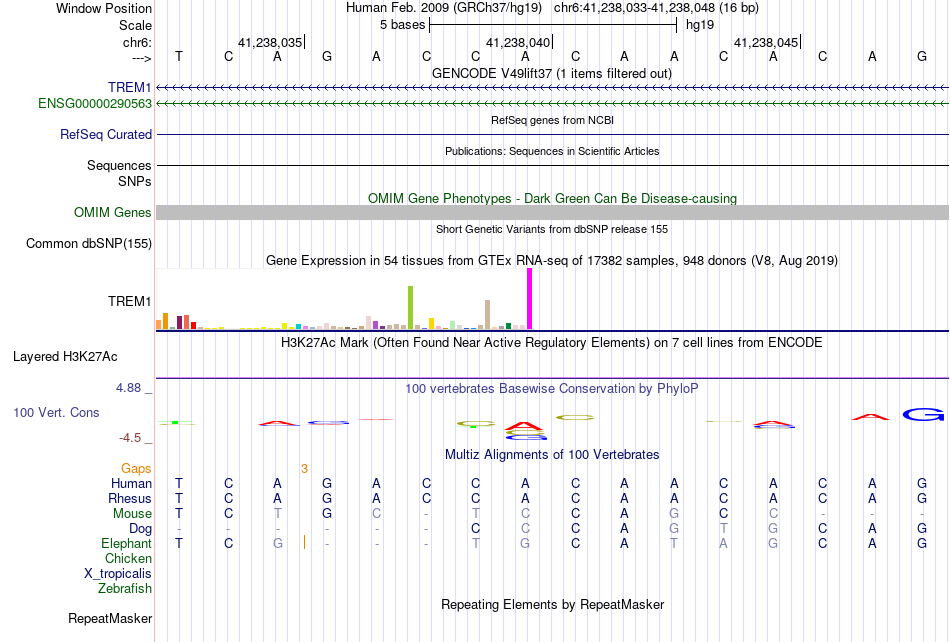Click the Layered H3K27Ac track label
950x642 pixels.
tap(65, 357)
